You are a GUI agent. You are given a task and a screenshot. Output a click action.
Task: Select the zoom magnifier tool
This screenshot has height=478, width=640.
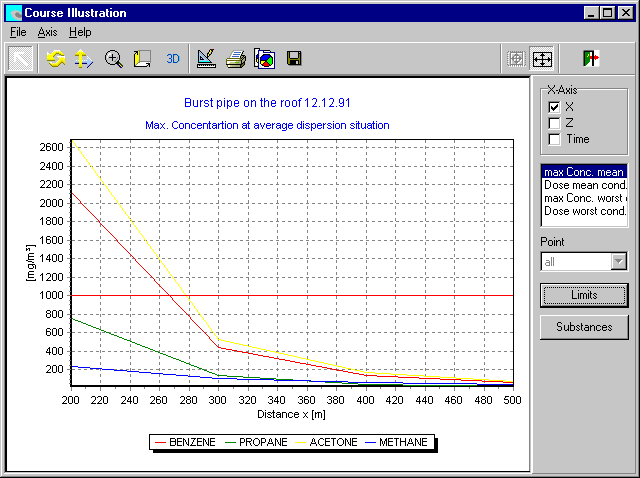tap(114, 59)
